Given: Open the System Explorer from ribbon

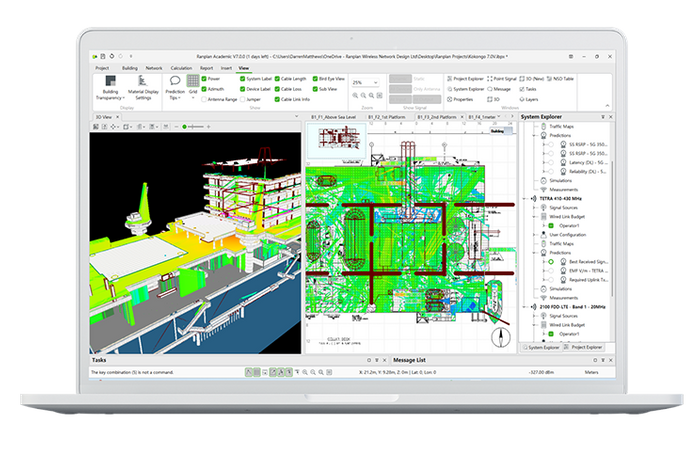Looking at the screenshot, I should point(466,89).
